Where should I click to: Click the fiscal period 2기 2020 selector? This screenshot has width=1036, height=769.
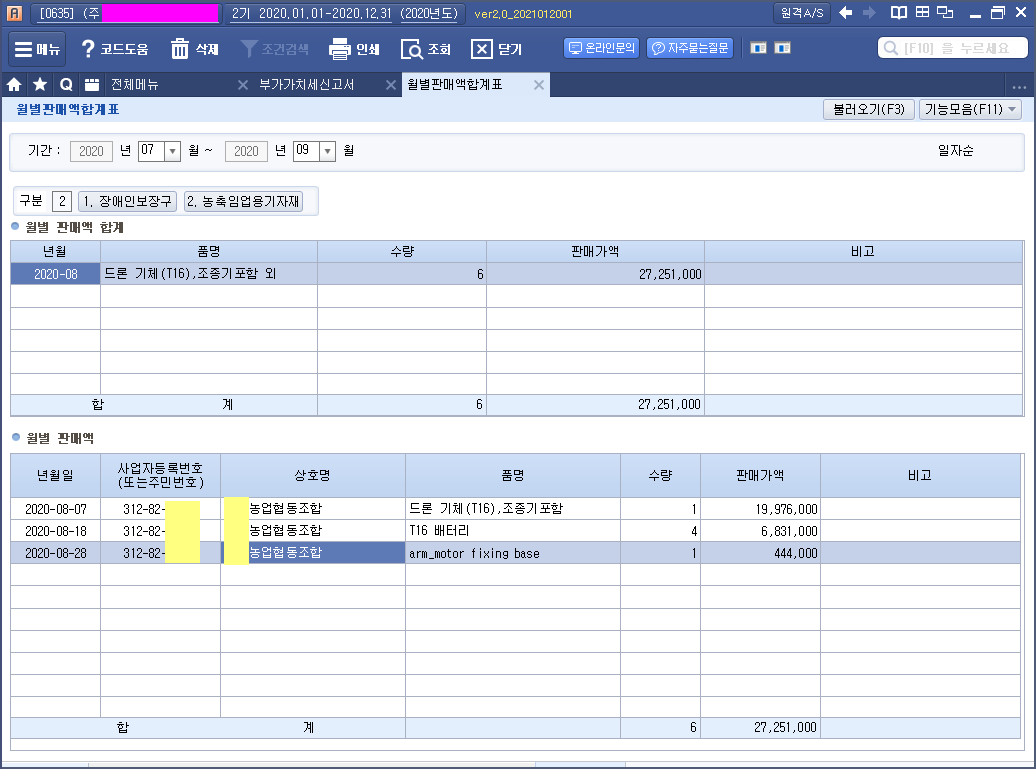click(344, 13)
